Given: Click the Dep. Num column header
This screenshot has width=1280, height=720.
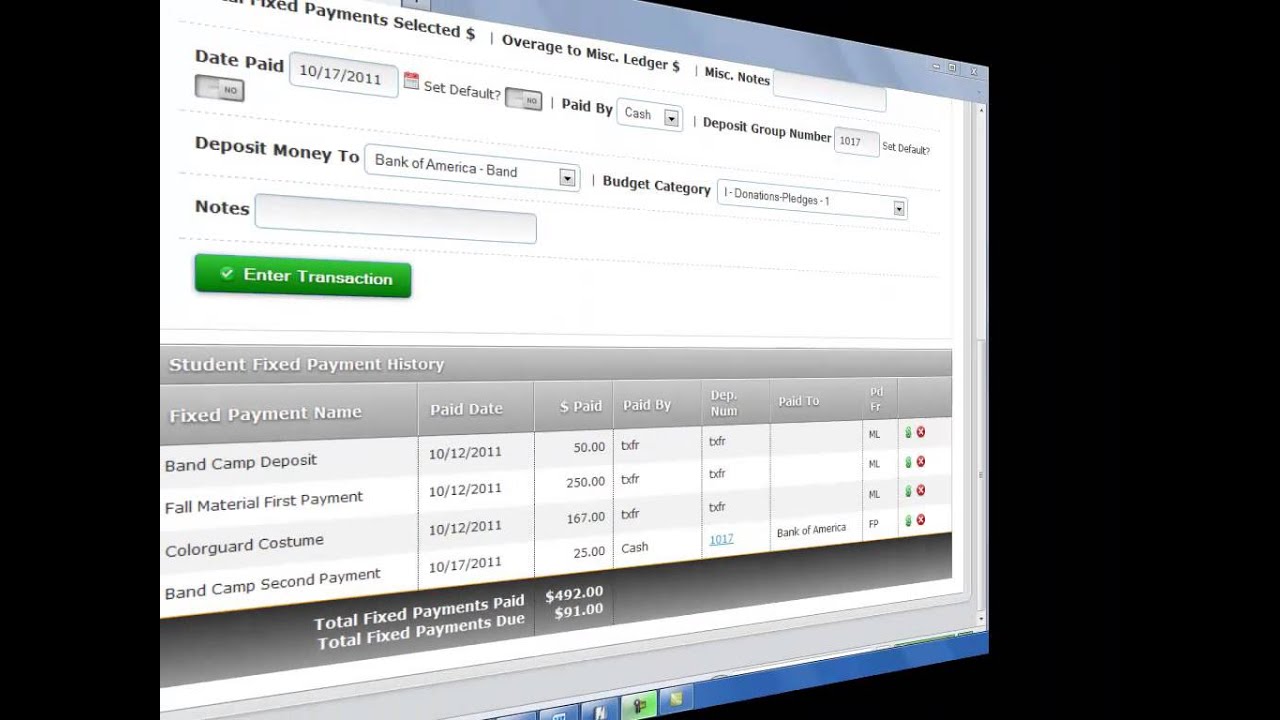Looking at the screenshot, I should click(724, 403).
